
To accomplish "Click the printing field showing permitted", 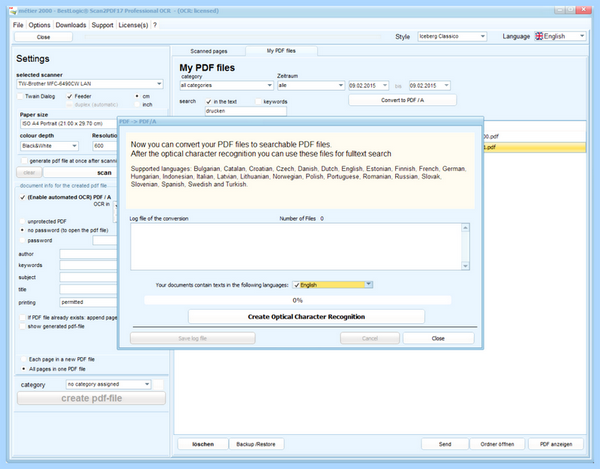I will 88,302.
